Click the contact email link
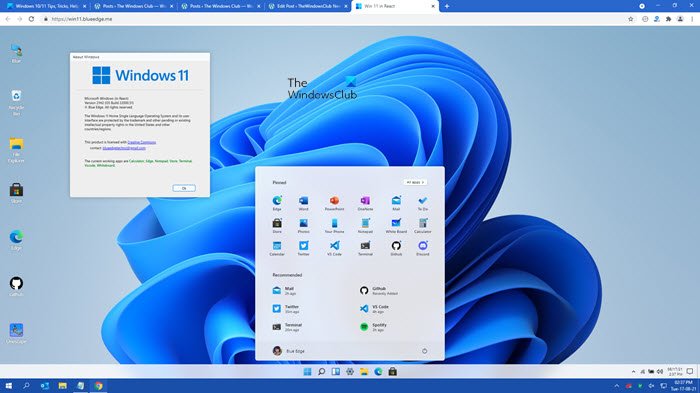The image size is (700, 393). [124, 148]
